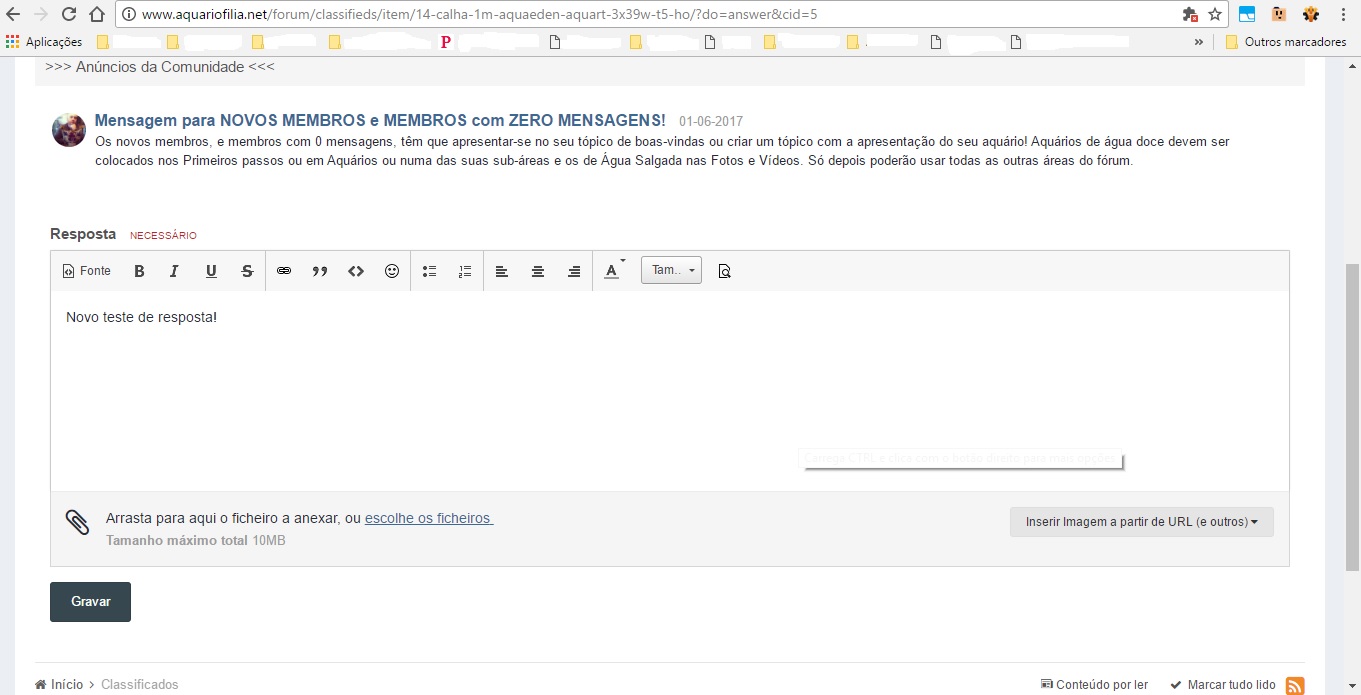
Task: Preview the reply with the magnifier icon
Action: (x=725, y=271)
